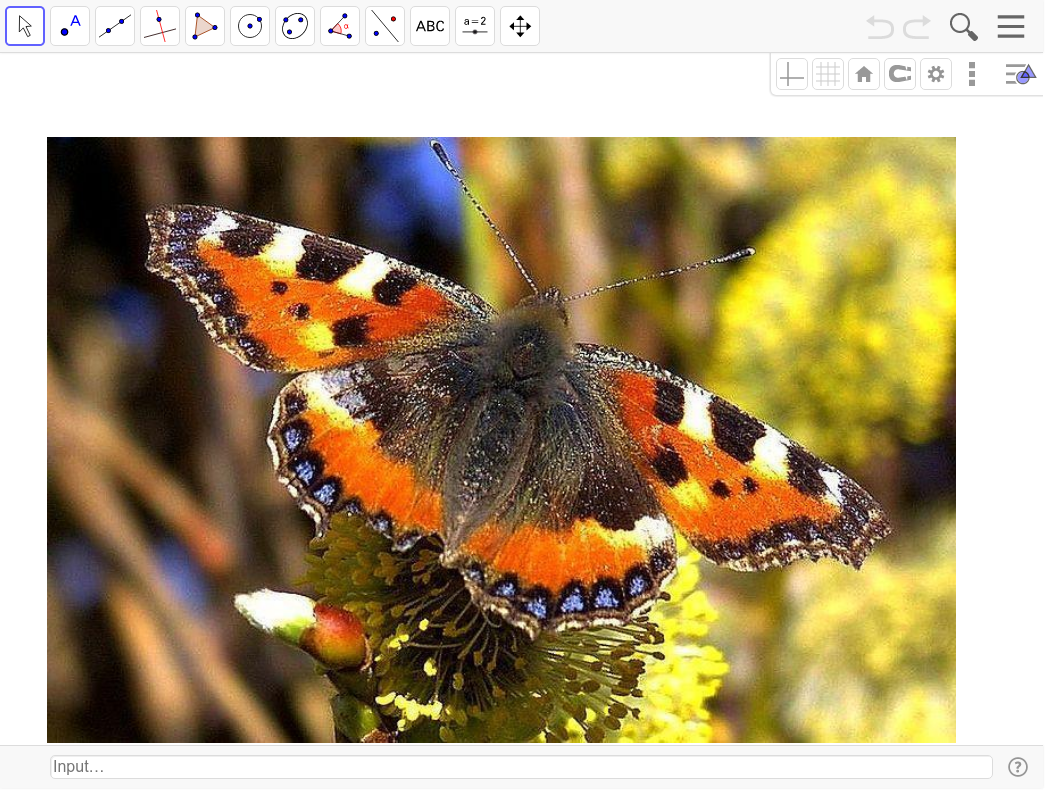Open the hamburger main menu

pos(1011,27)
